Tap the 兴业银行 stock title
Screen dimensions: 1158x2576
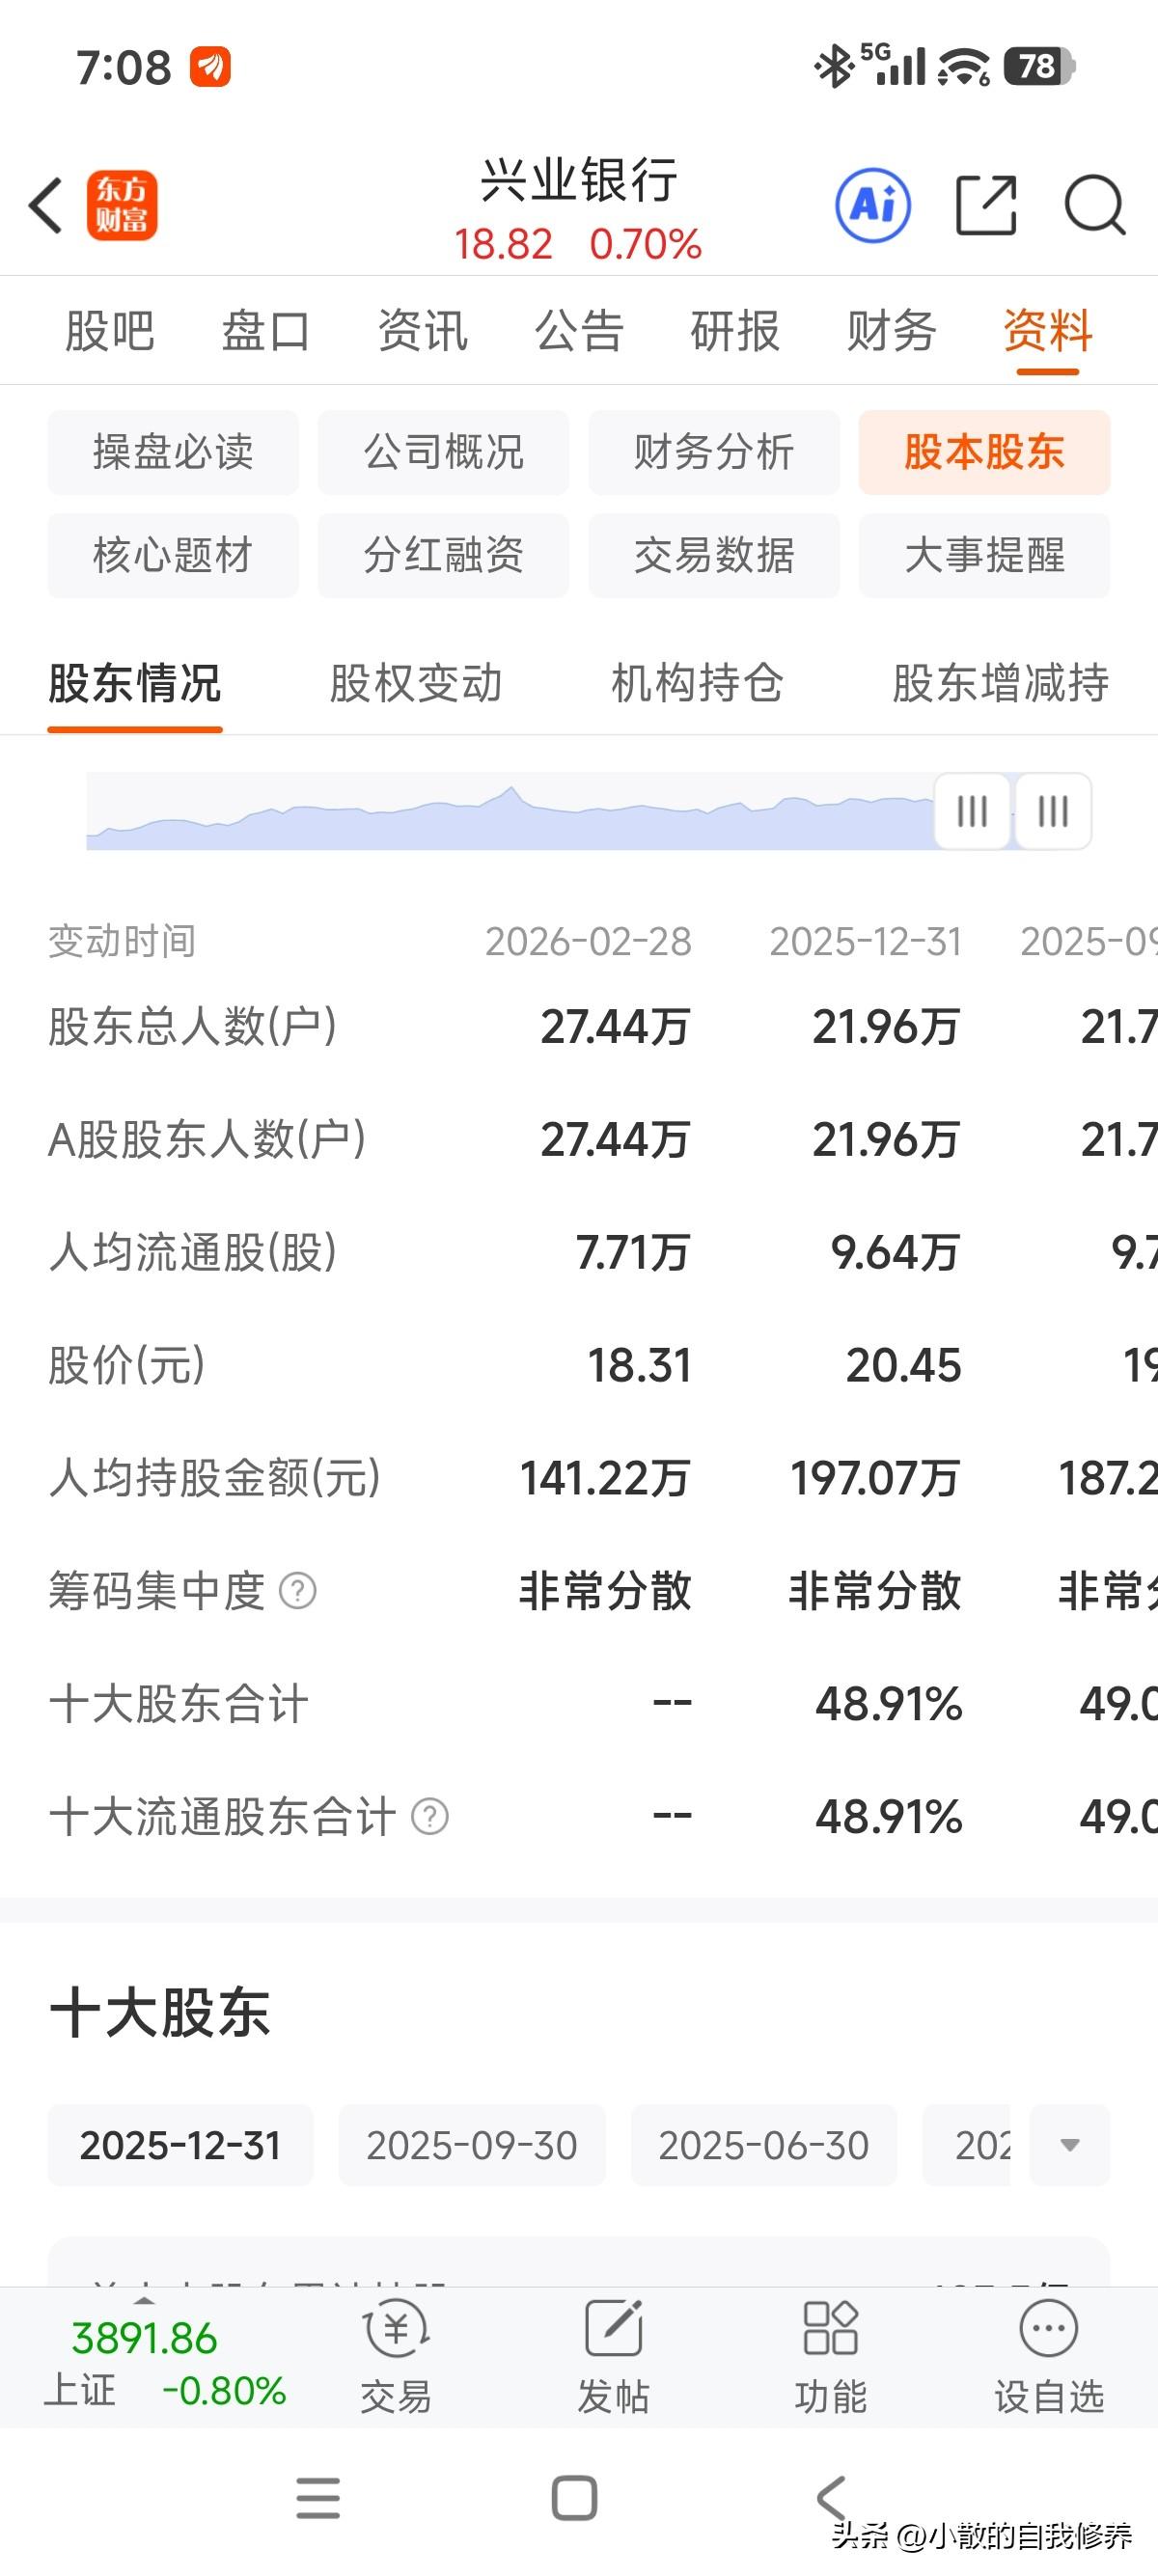579,181
